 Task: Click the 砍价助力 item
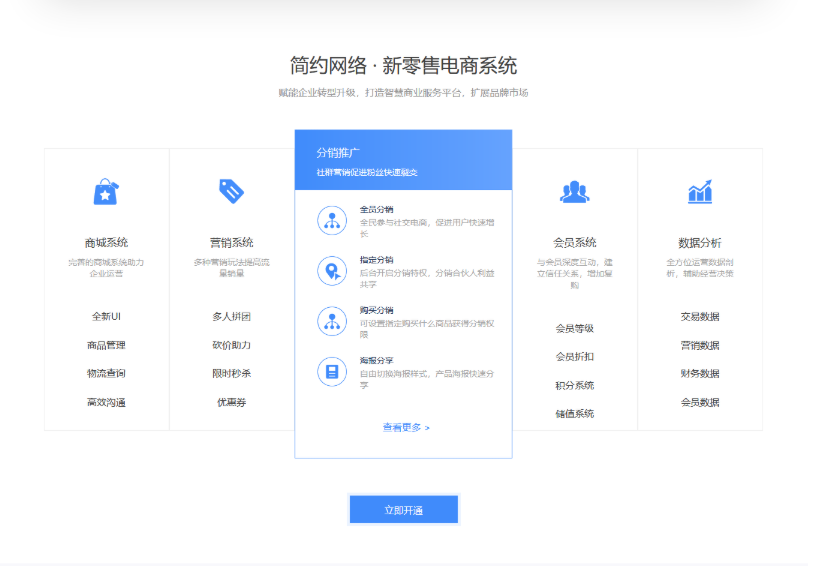point(231,345)
